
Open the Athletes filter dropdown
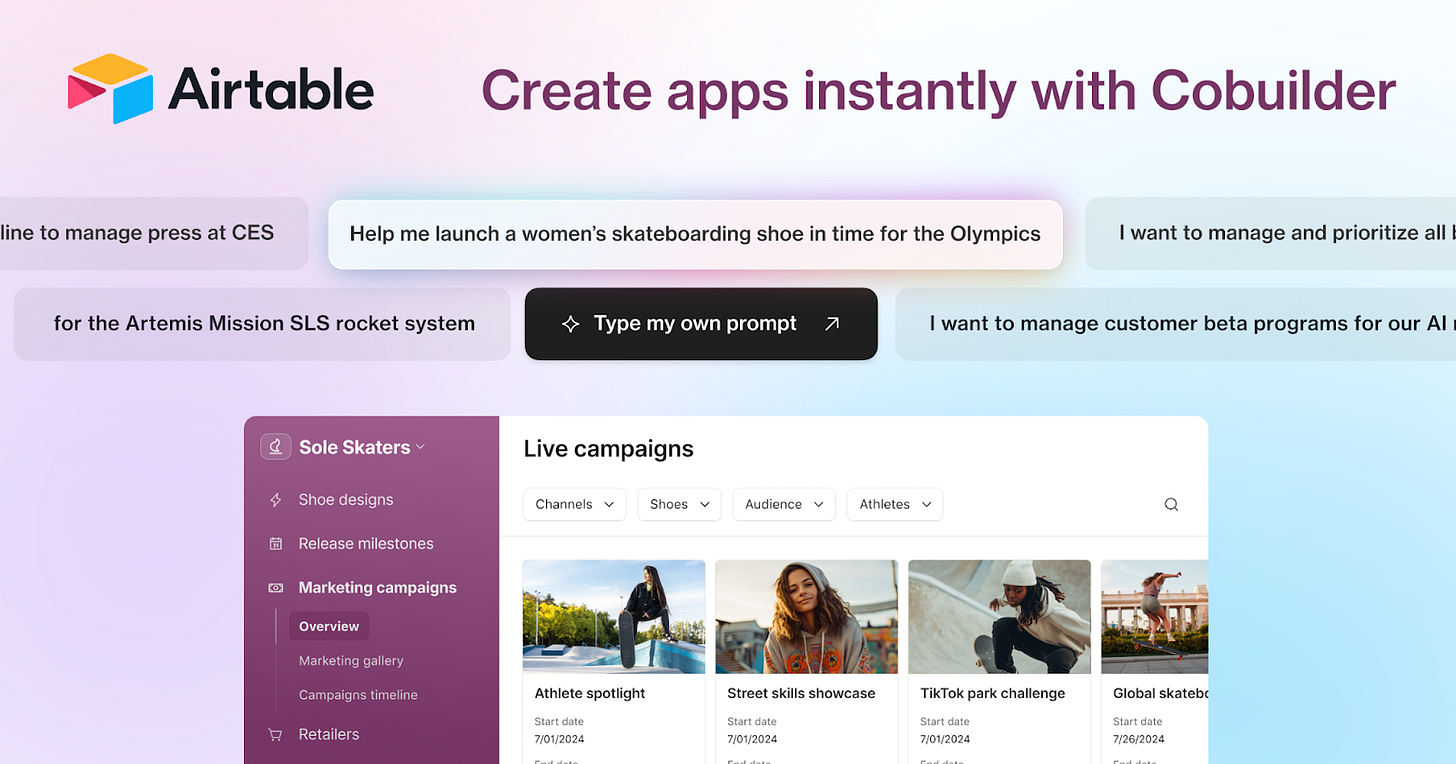click(x=895, y=504)
